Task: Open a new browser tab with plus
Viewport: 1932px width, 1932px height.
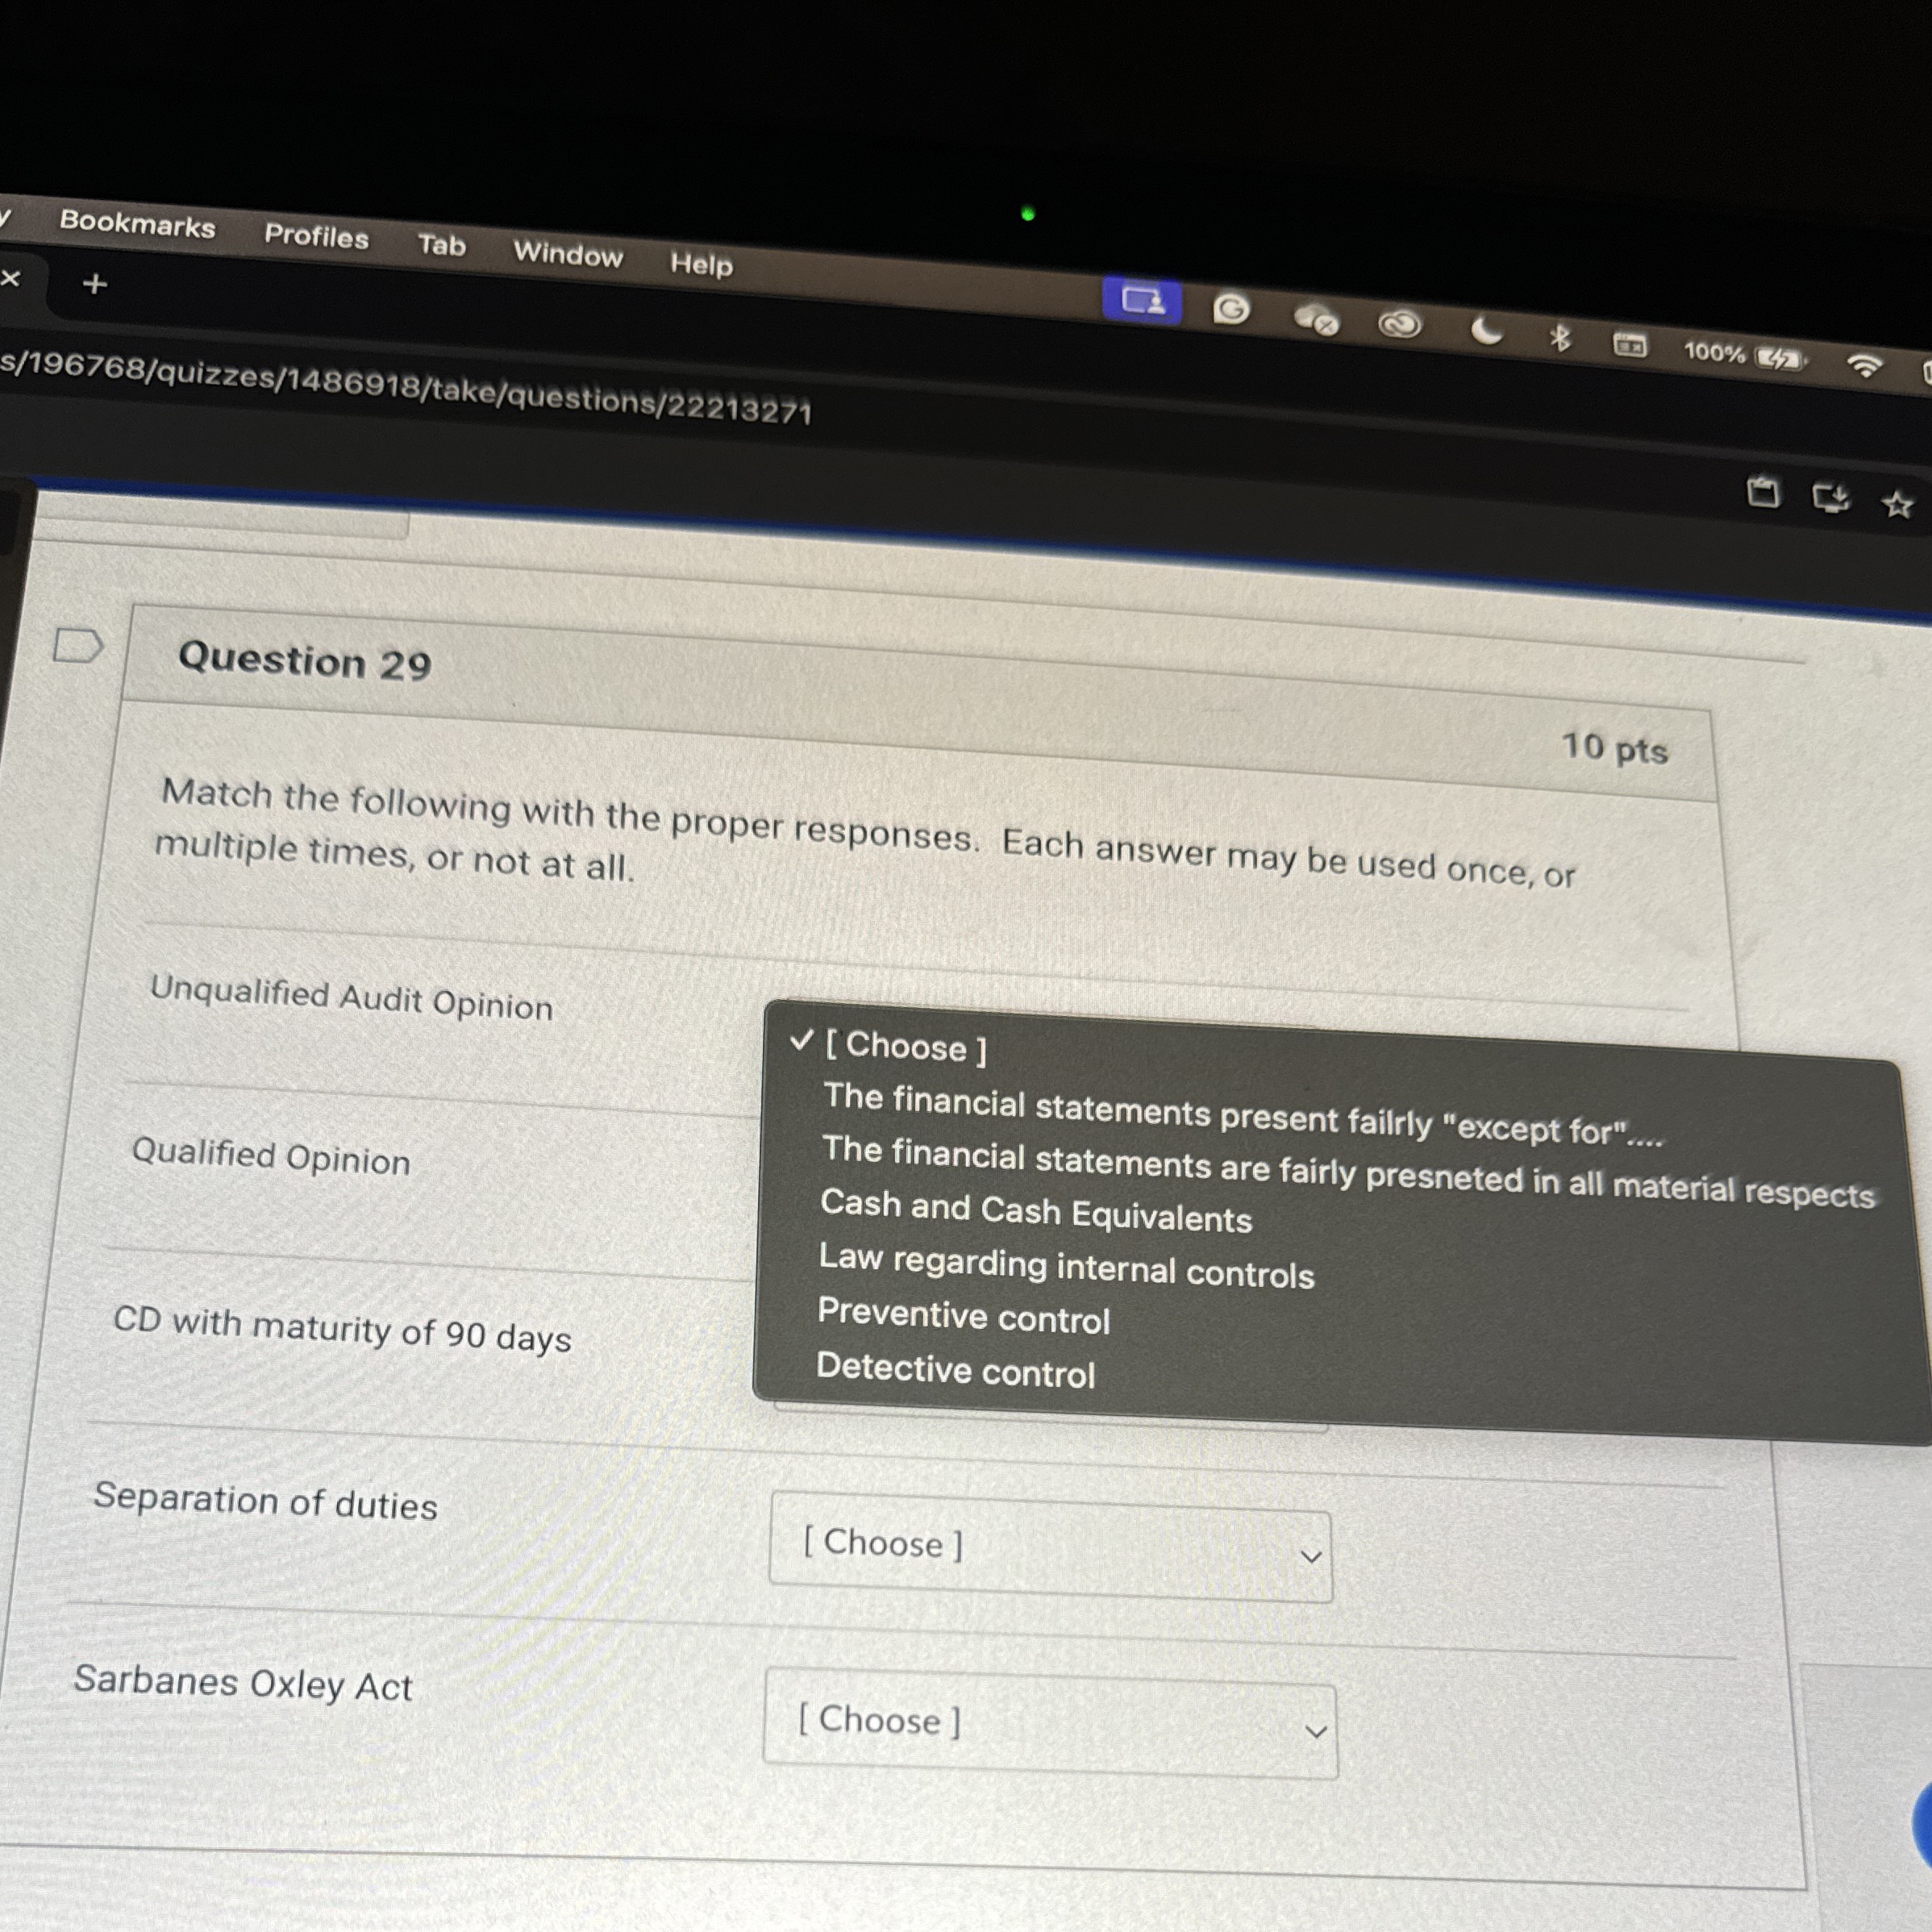Action: point(95,285)
